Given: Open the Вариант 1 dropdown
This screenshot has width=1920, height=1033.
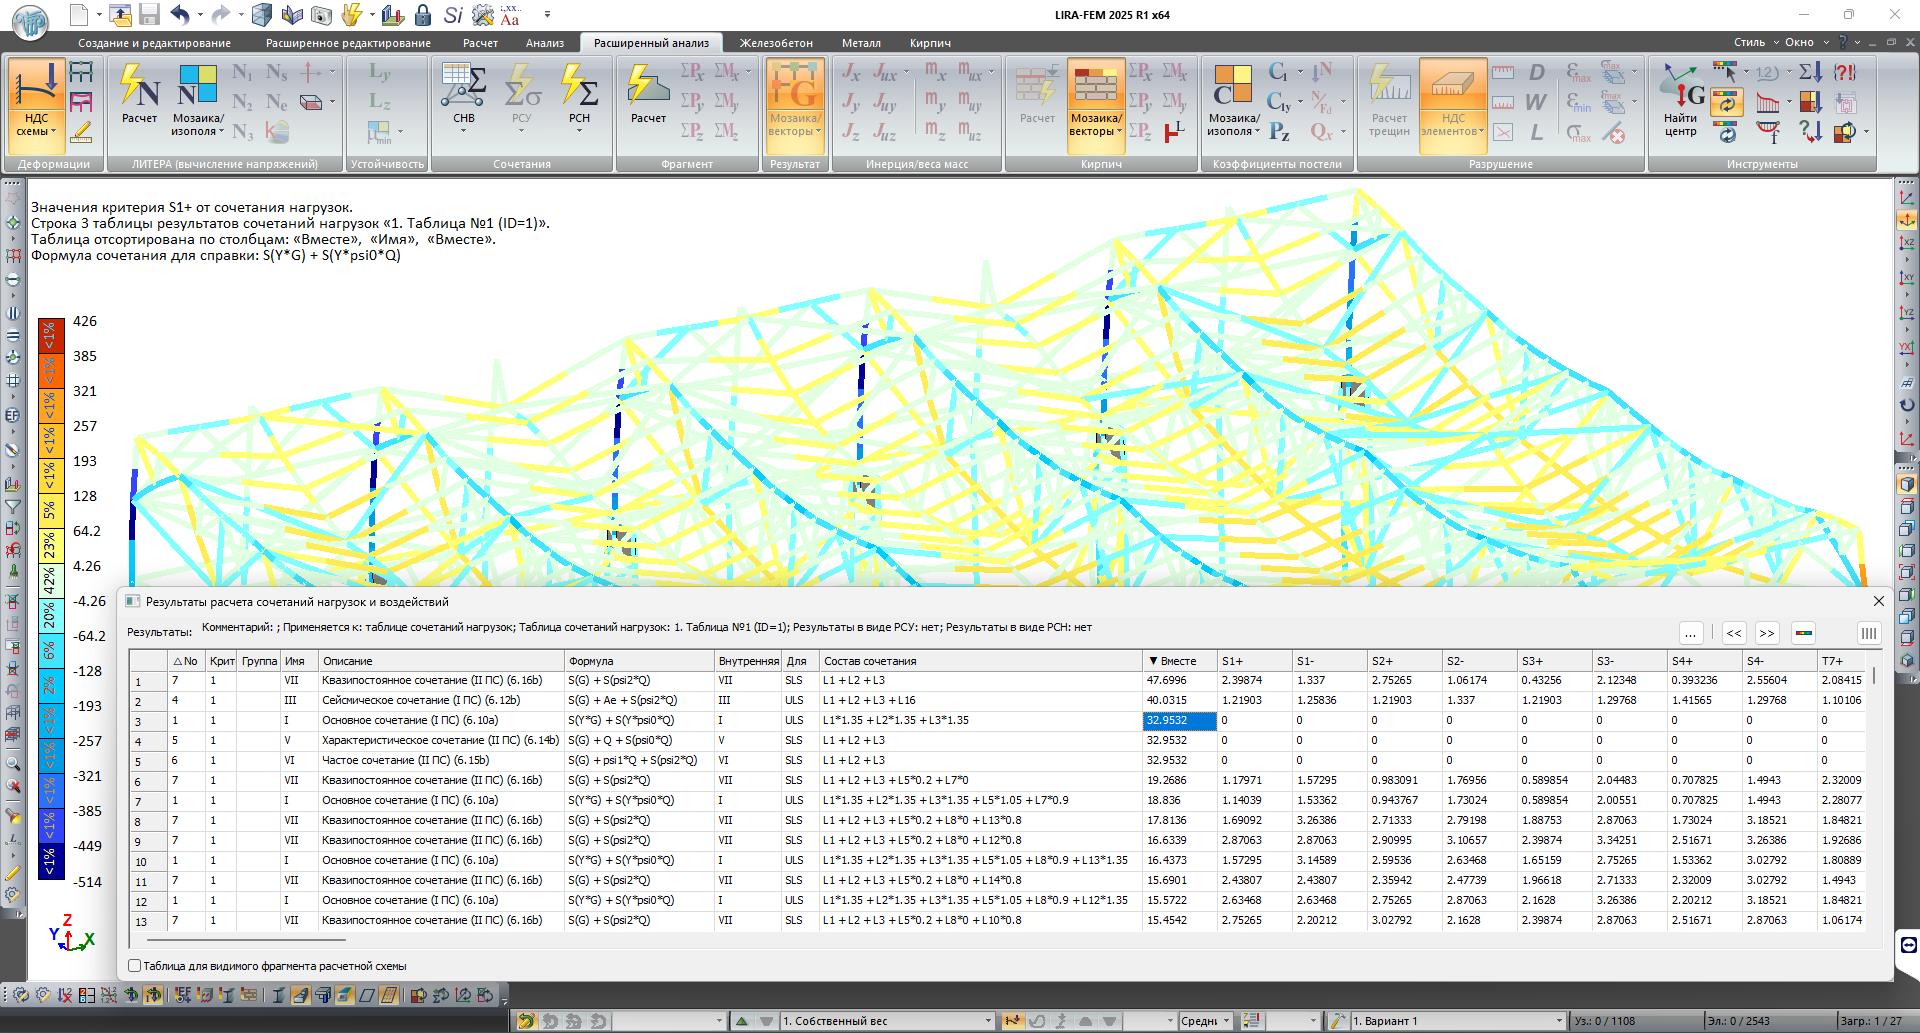Looking at the screenshot, I should (1558, 1021).
